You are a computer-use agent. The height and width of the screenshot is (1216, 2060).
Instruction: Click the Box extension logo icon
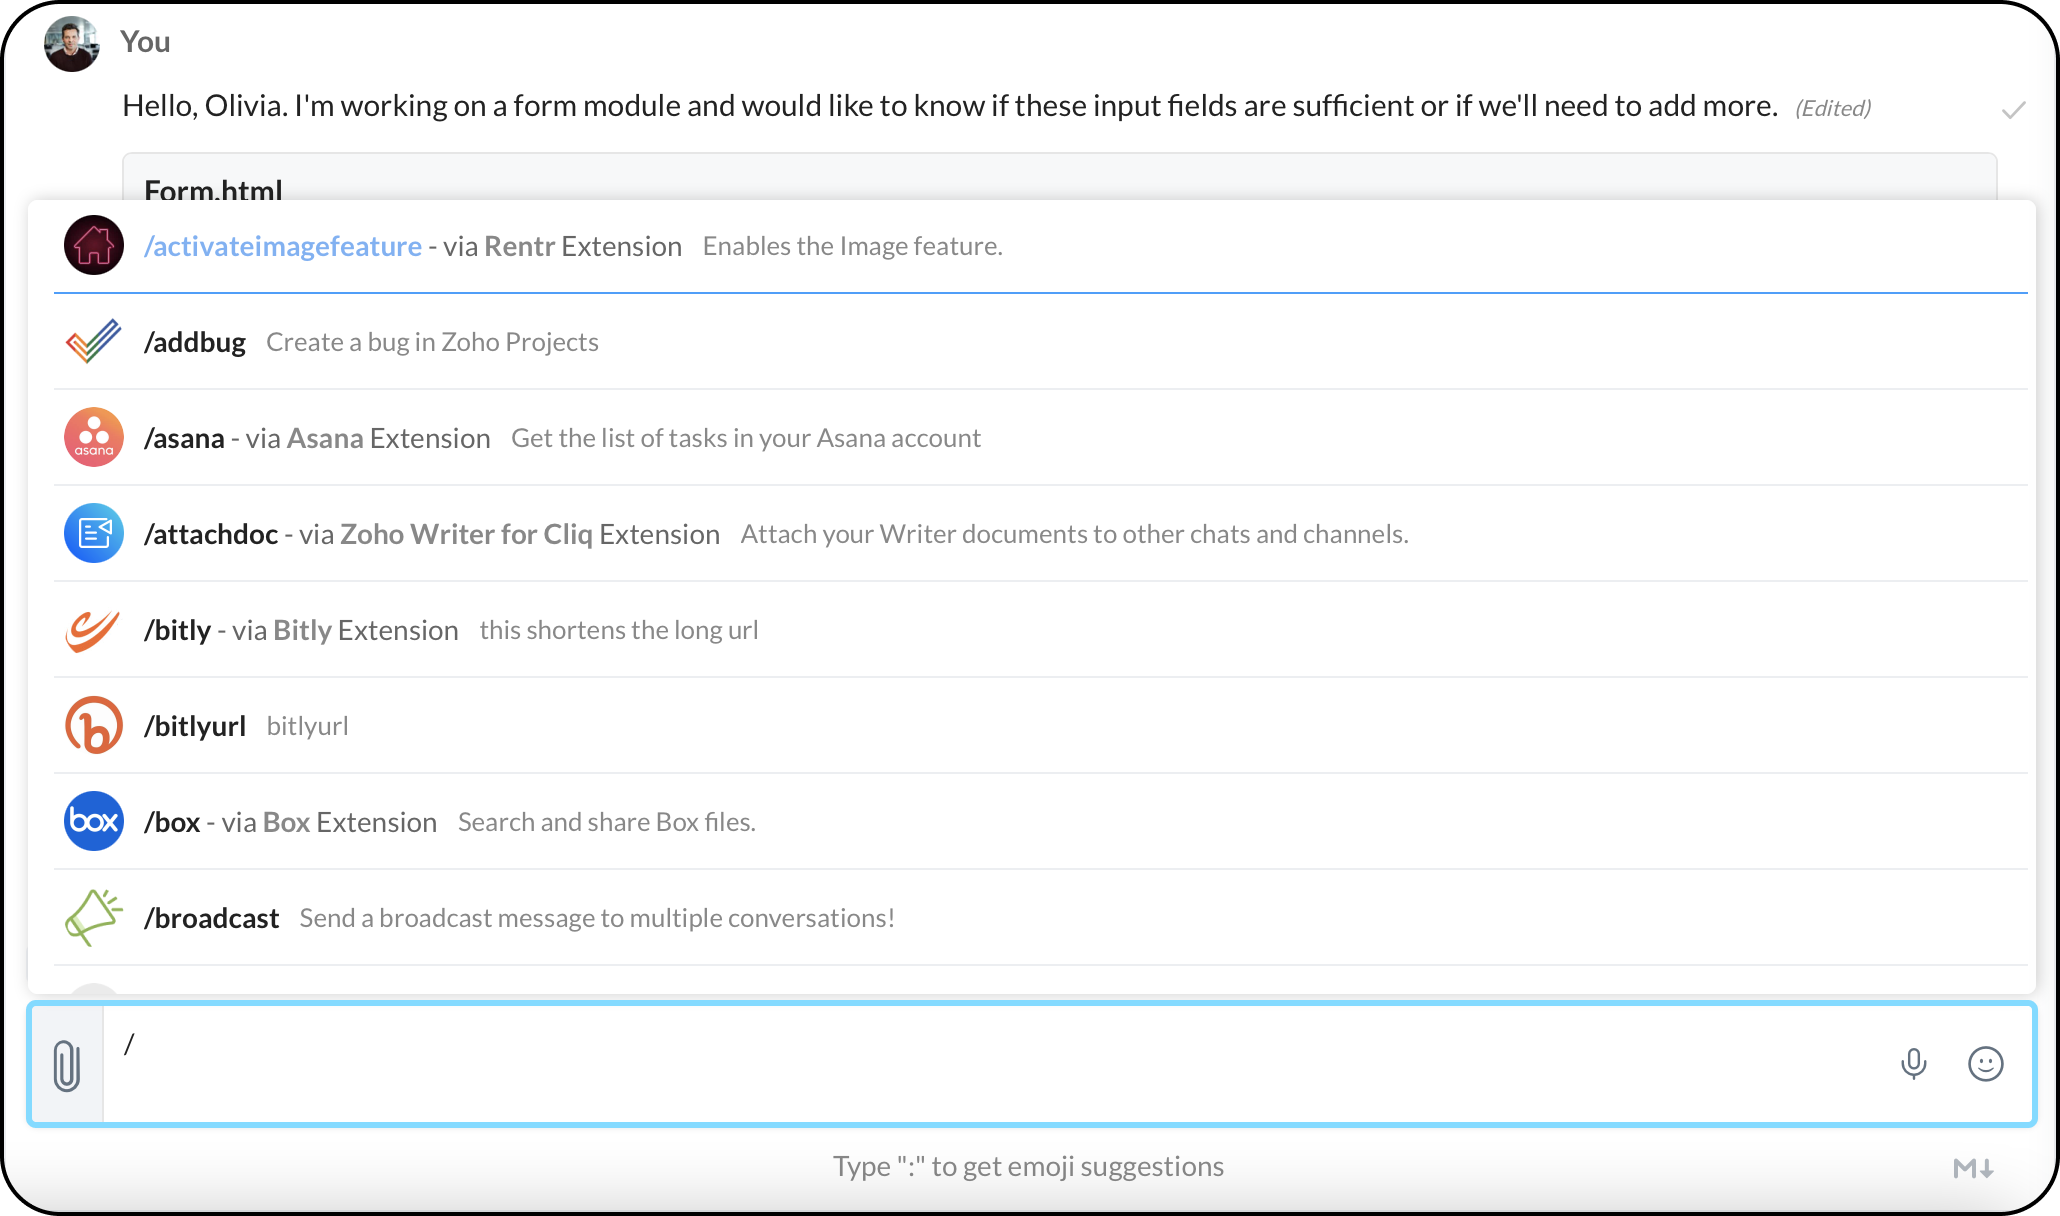pos(94,821)
